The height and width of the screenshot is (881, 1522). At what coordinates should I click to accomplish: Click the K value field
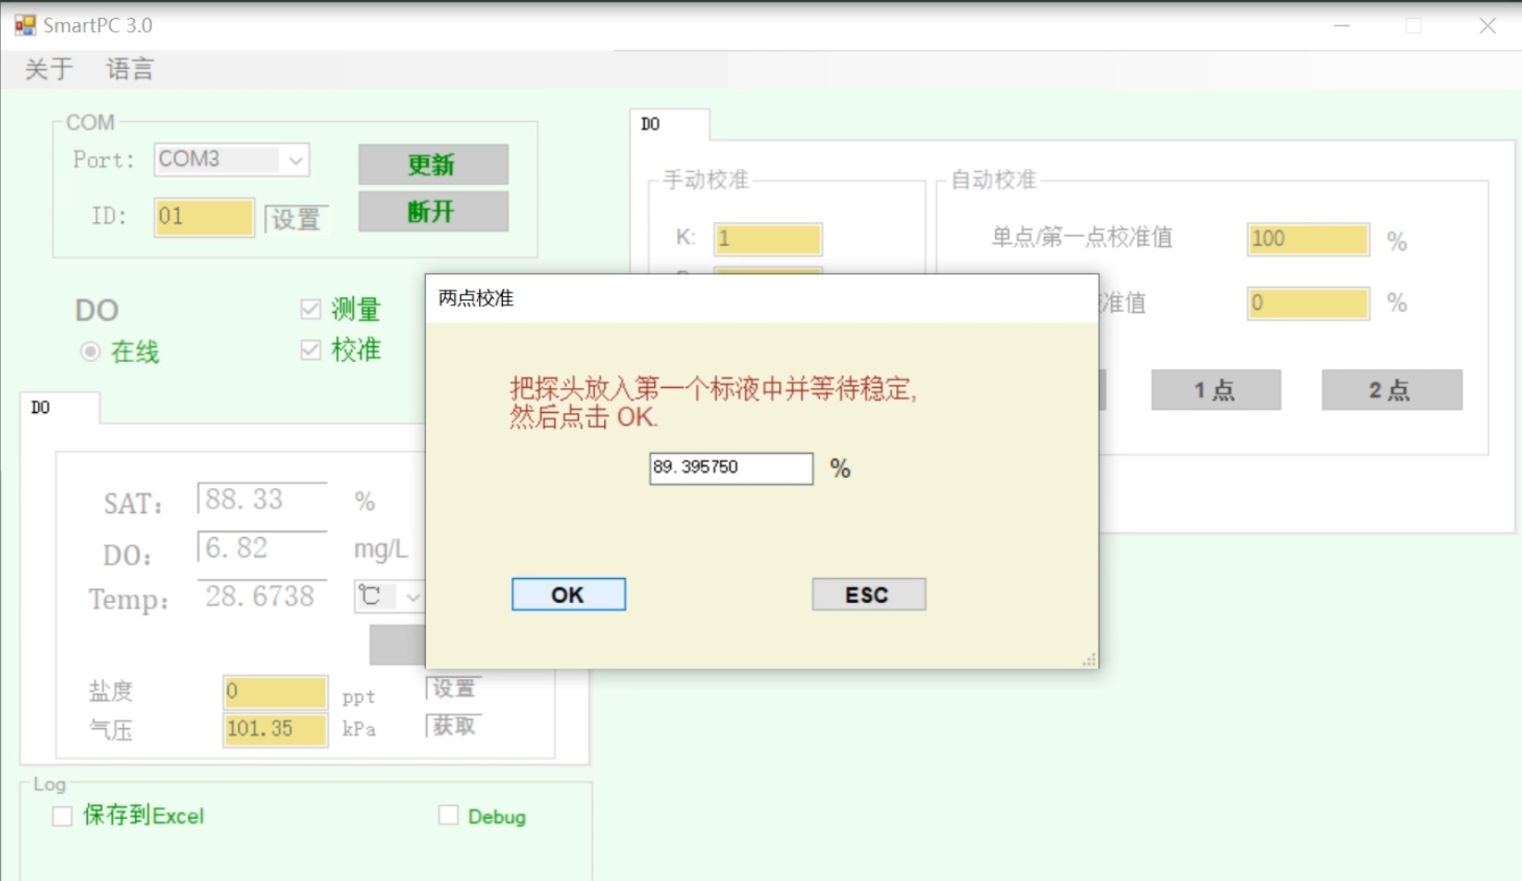click(768, 239)
